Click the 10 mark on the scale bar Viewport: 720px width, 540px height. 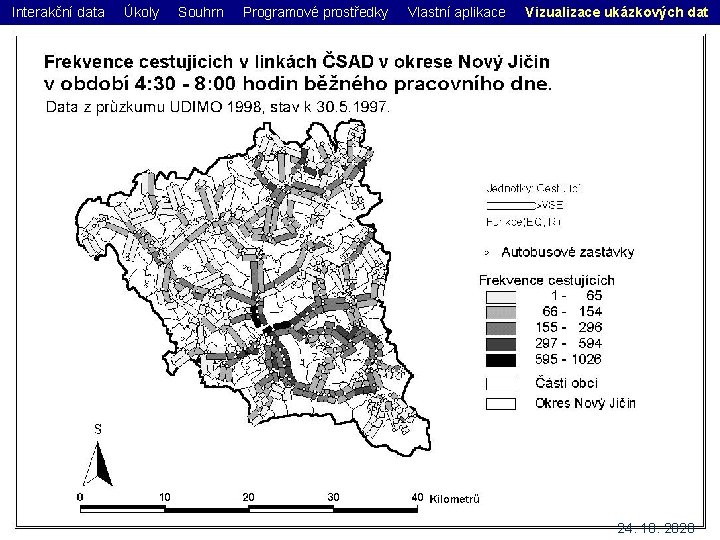(x=164, y=497)
